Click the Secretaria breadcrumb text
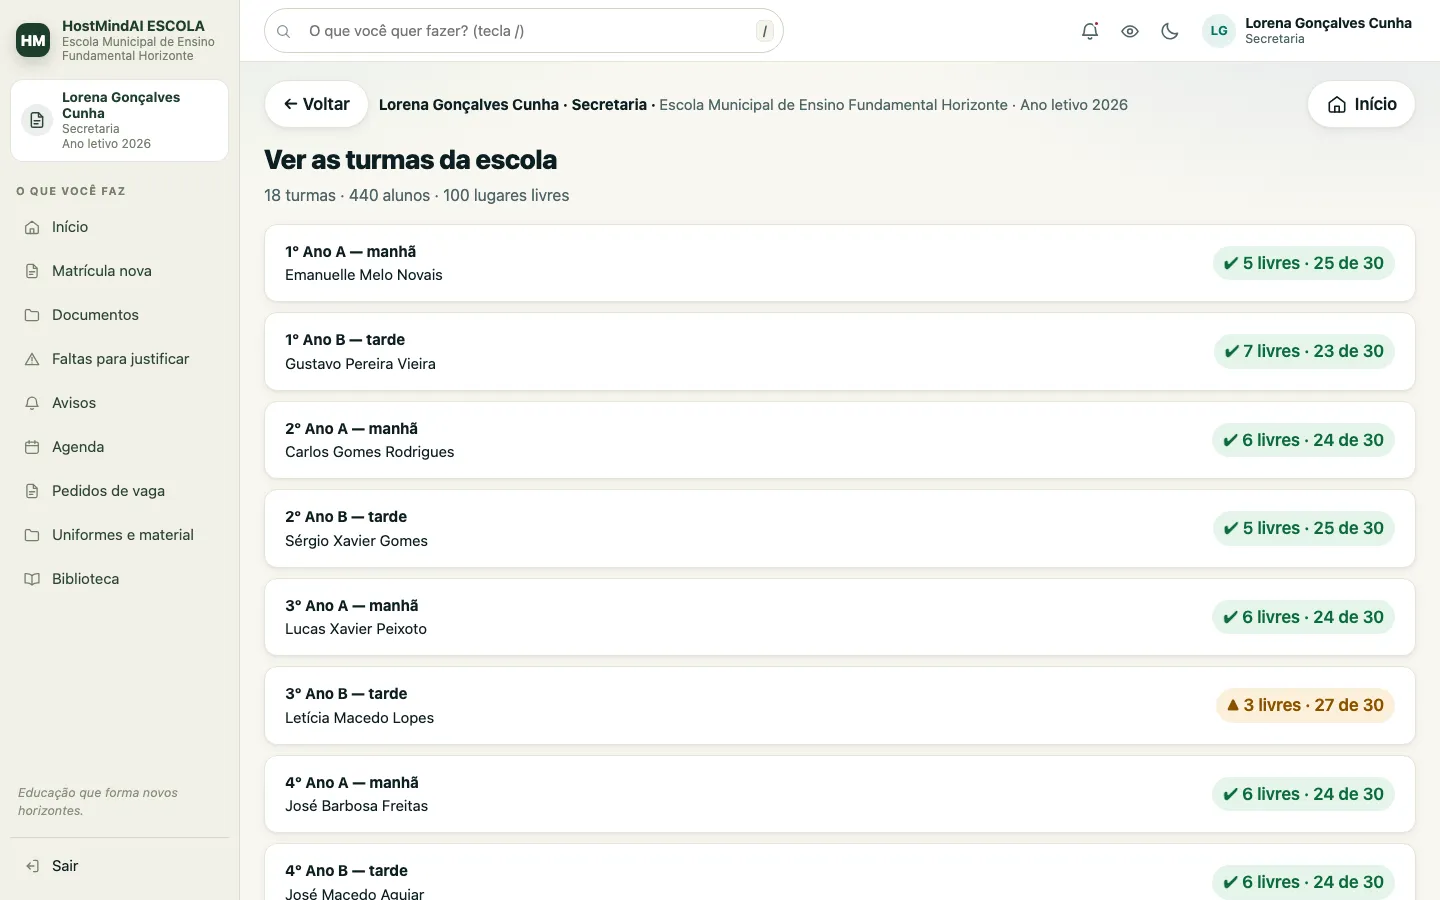1440x900 pixels. coord(609,105)
